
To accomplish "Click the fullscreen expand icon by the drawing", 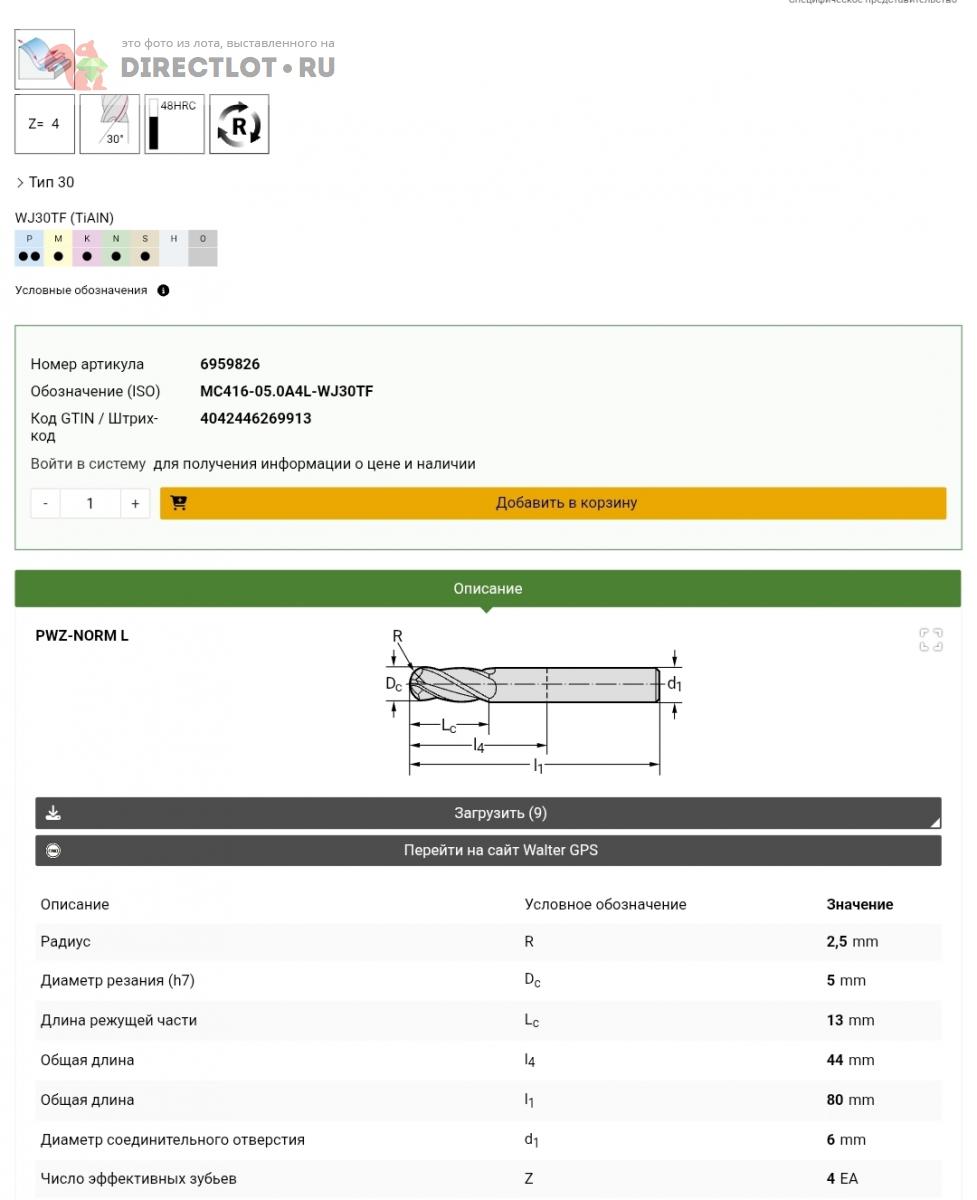I will tap(930, 640).
